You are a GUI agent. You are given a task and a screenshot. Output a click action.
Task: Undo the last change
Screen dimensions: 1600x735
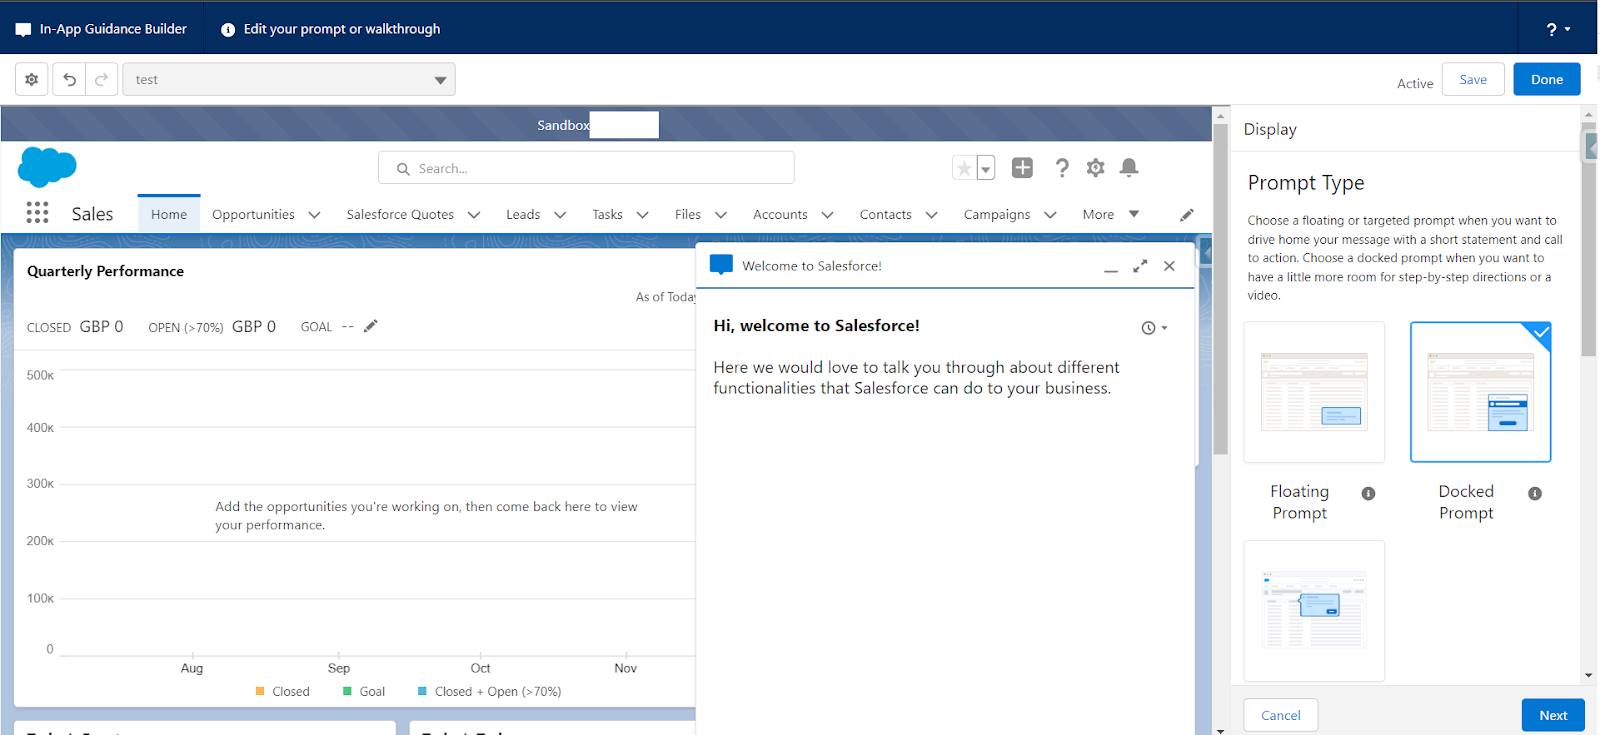(69, 79)
